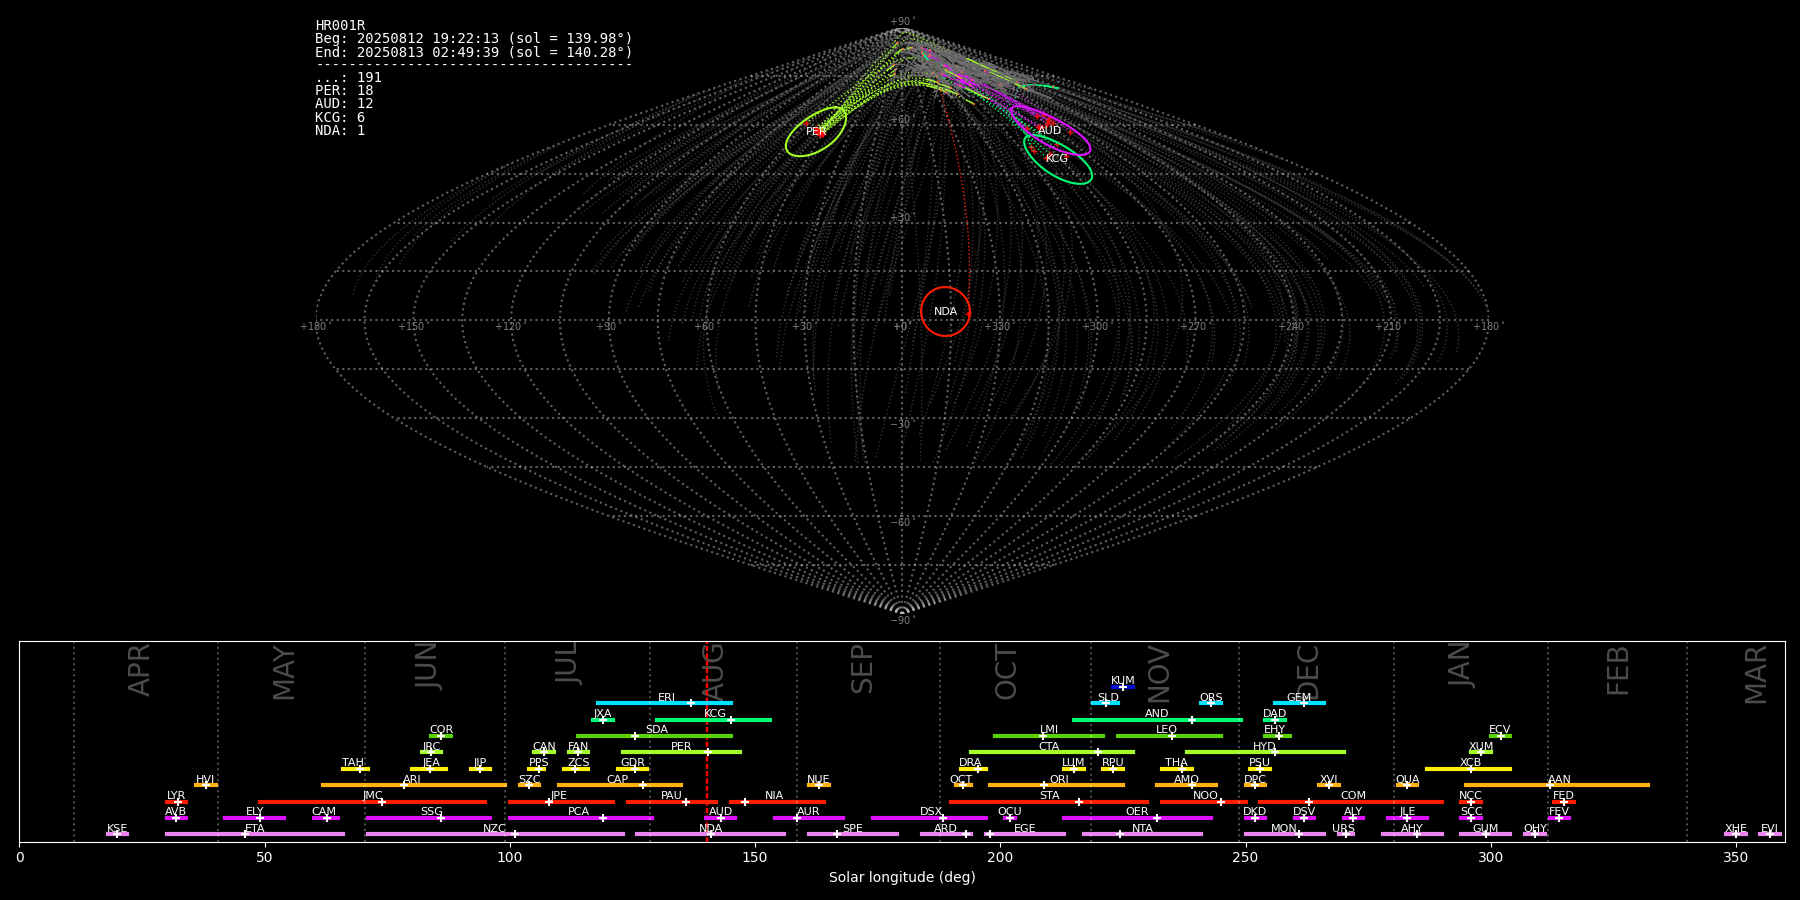The width and height of the screenshot is (1800, 900).
Task: Select the ARI orange shower bar
Action: [x=413, y=785]
